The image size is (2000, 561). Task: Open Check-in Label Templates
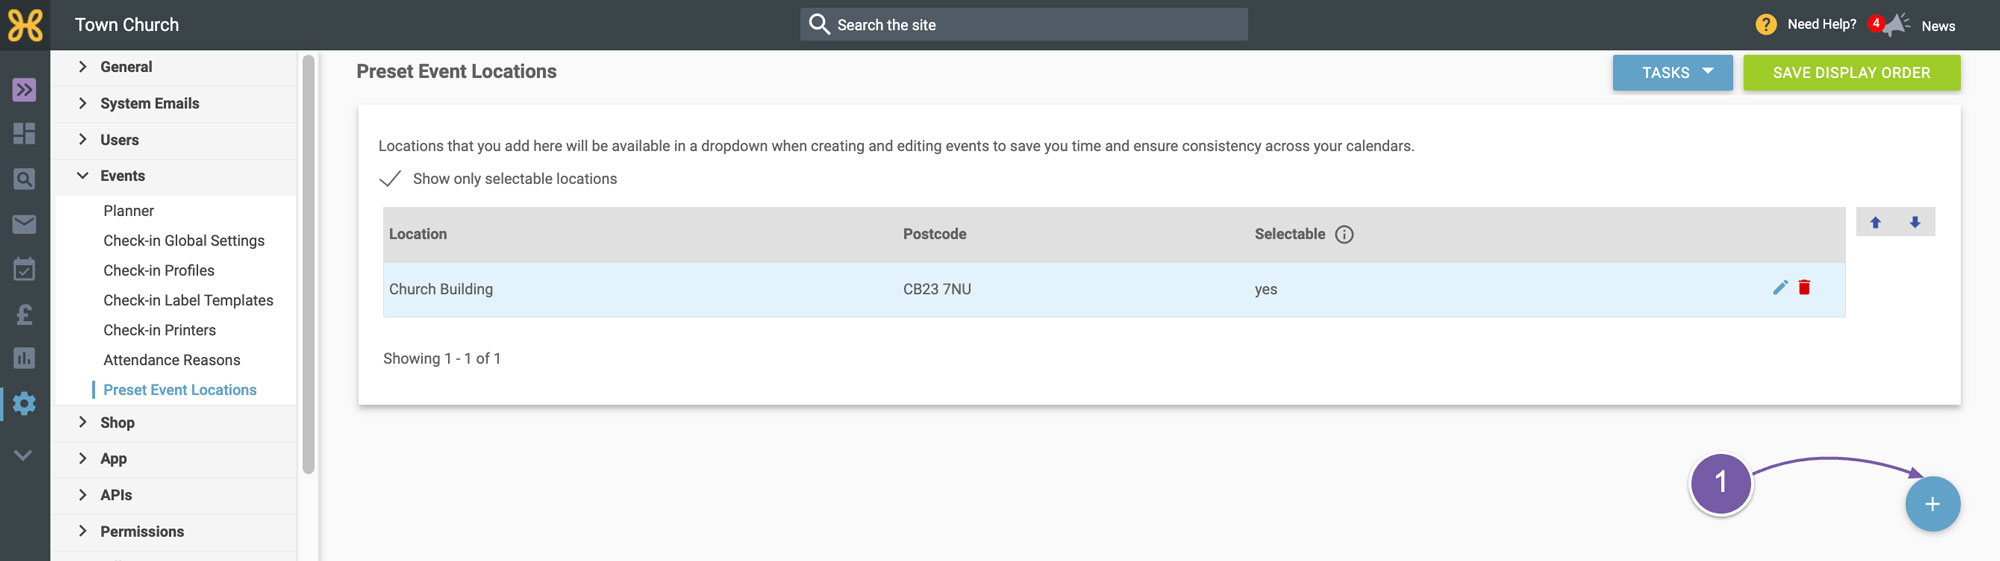tap(188, 301)
